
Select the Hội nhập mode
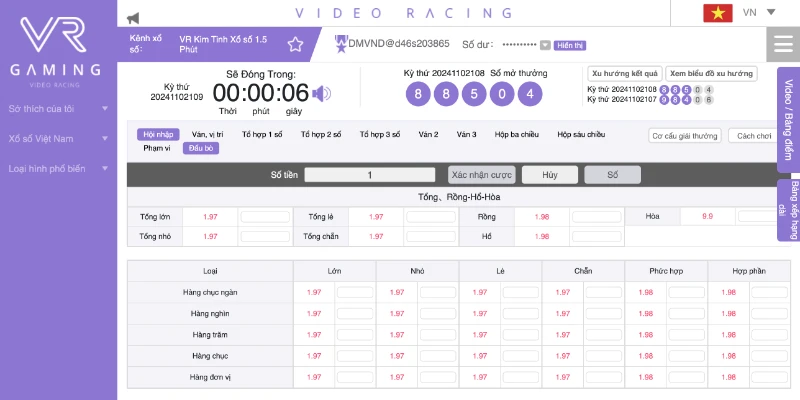157,134
